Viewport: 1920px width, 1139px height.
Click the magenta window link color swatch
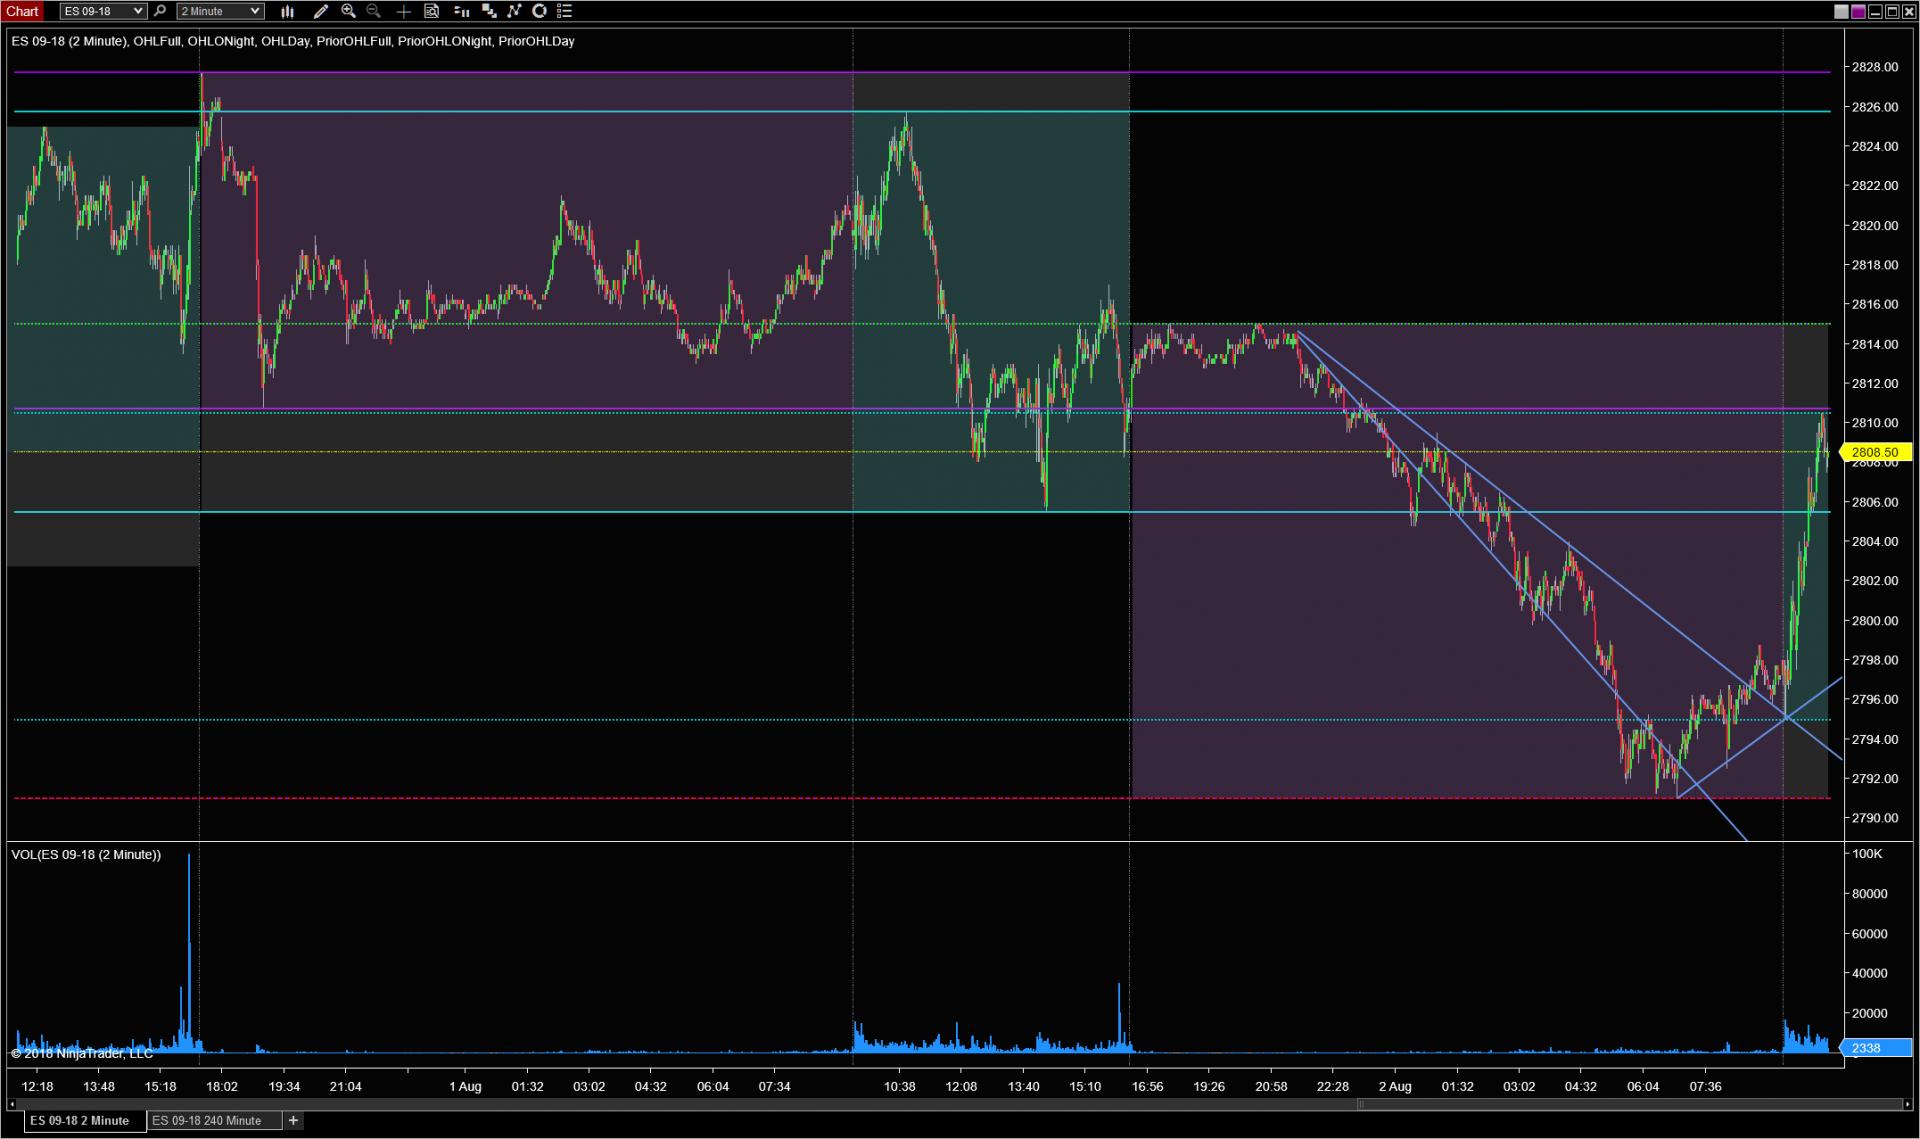(1858, 11)
